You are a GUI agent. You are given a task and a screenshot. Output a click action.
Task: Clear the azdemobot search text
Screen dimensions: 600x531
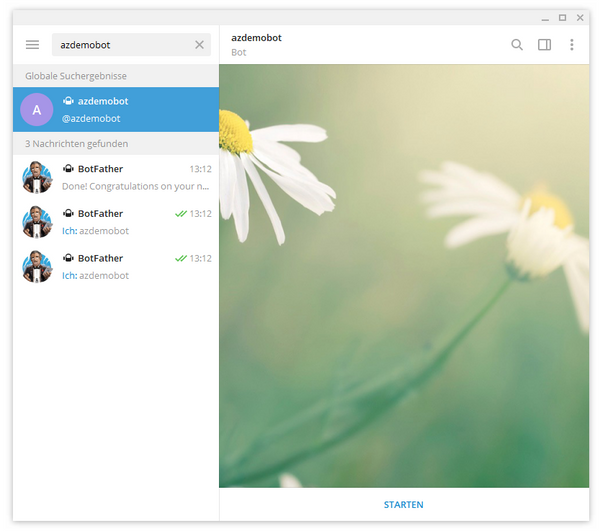199,45
